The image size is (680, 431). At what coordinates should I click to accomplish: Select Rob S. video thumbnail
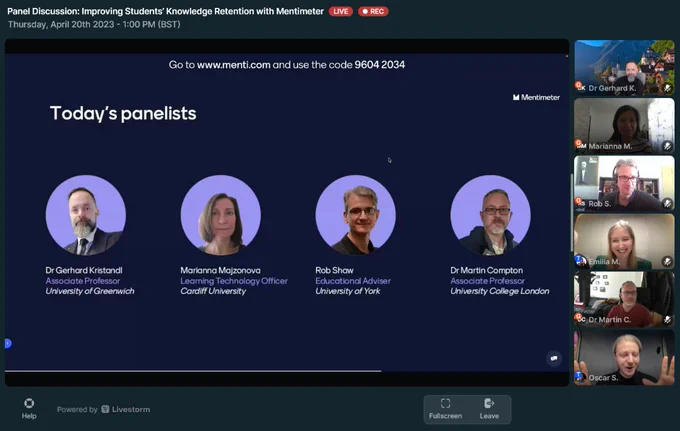click(x=624, y=183)
